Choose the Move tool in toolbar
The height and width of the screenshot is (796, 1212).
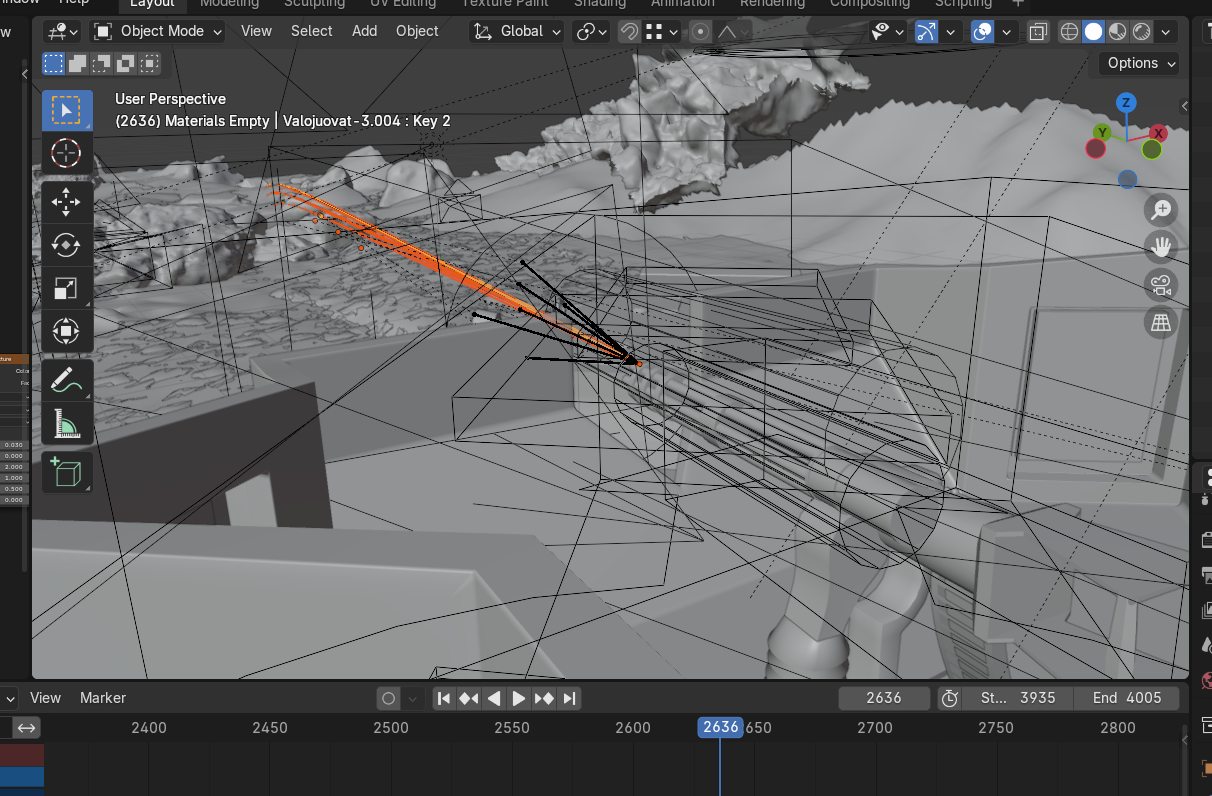coord(67,202)
